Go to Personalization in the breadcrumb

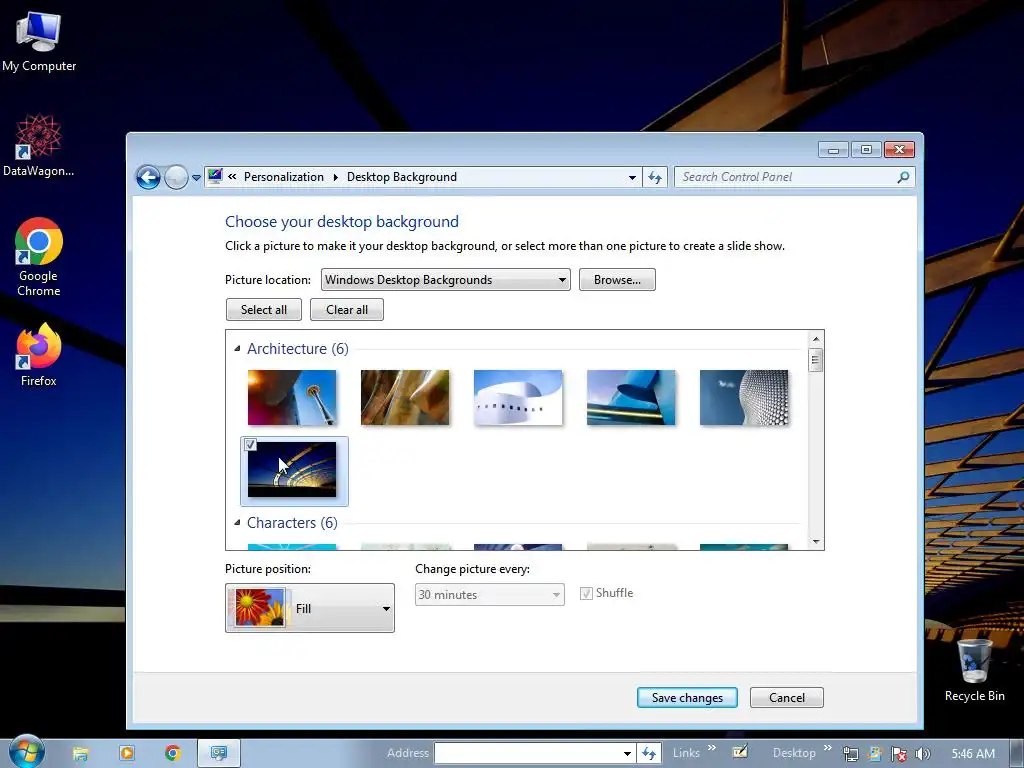click(283, 177)
